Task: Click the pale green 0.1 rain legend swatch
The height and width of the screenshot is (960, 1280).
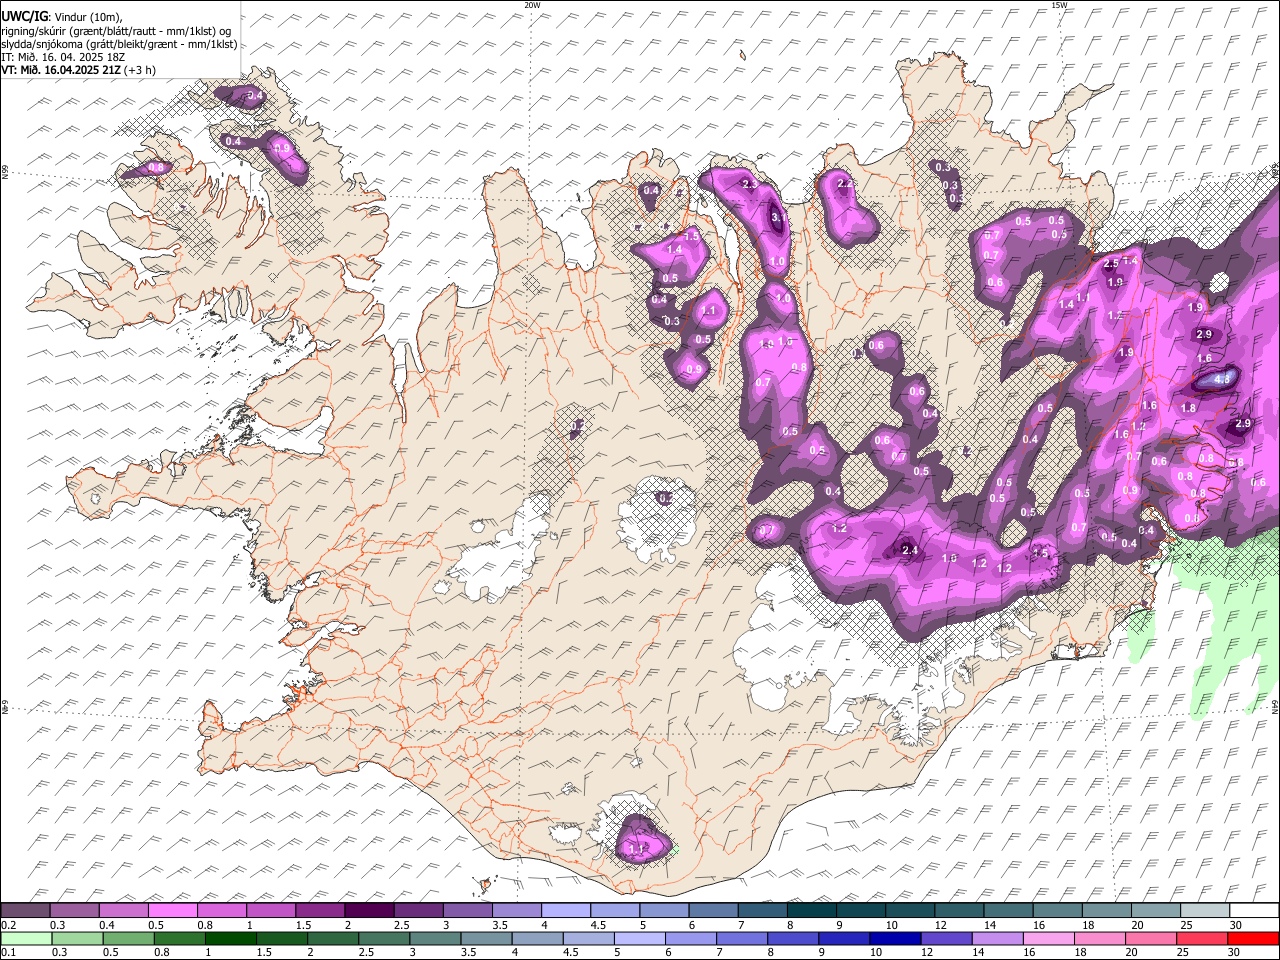Action: [x=26, y=938]
